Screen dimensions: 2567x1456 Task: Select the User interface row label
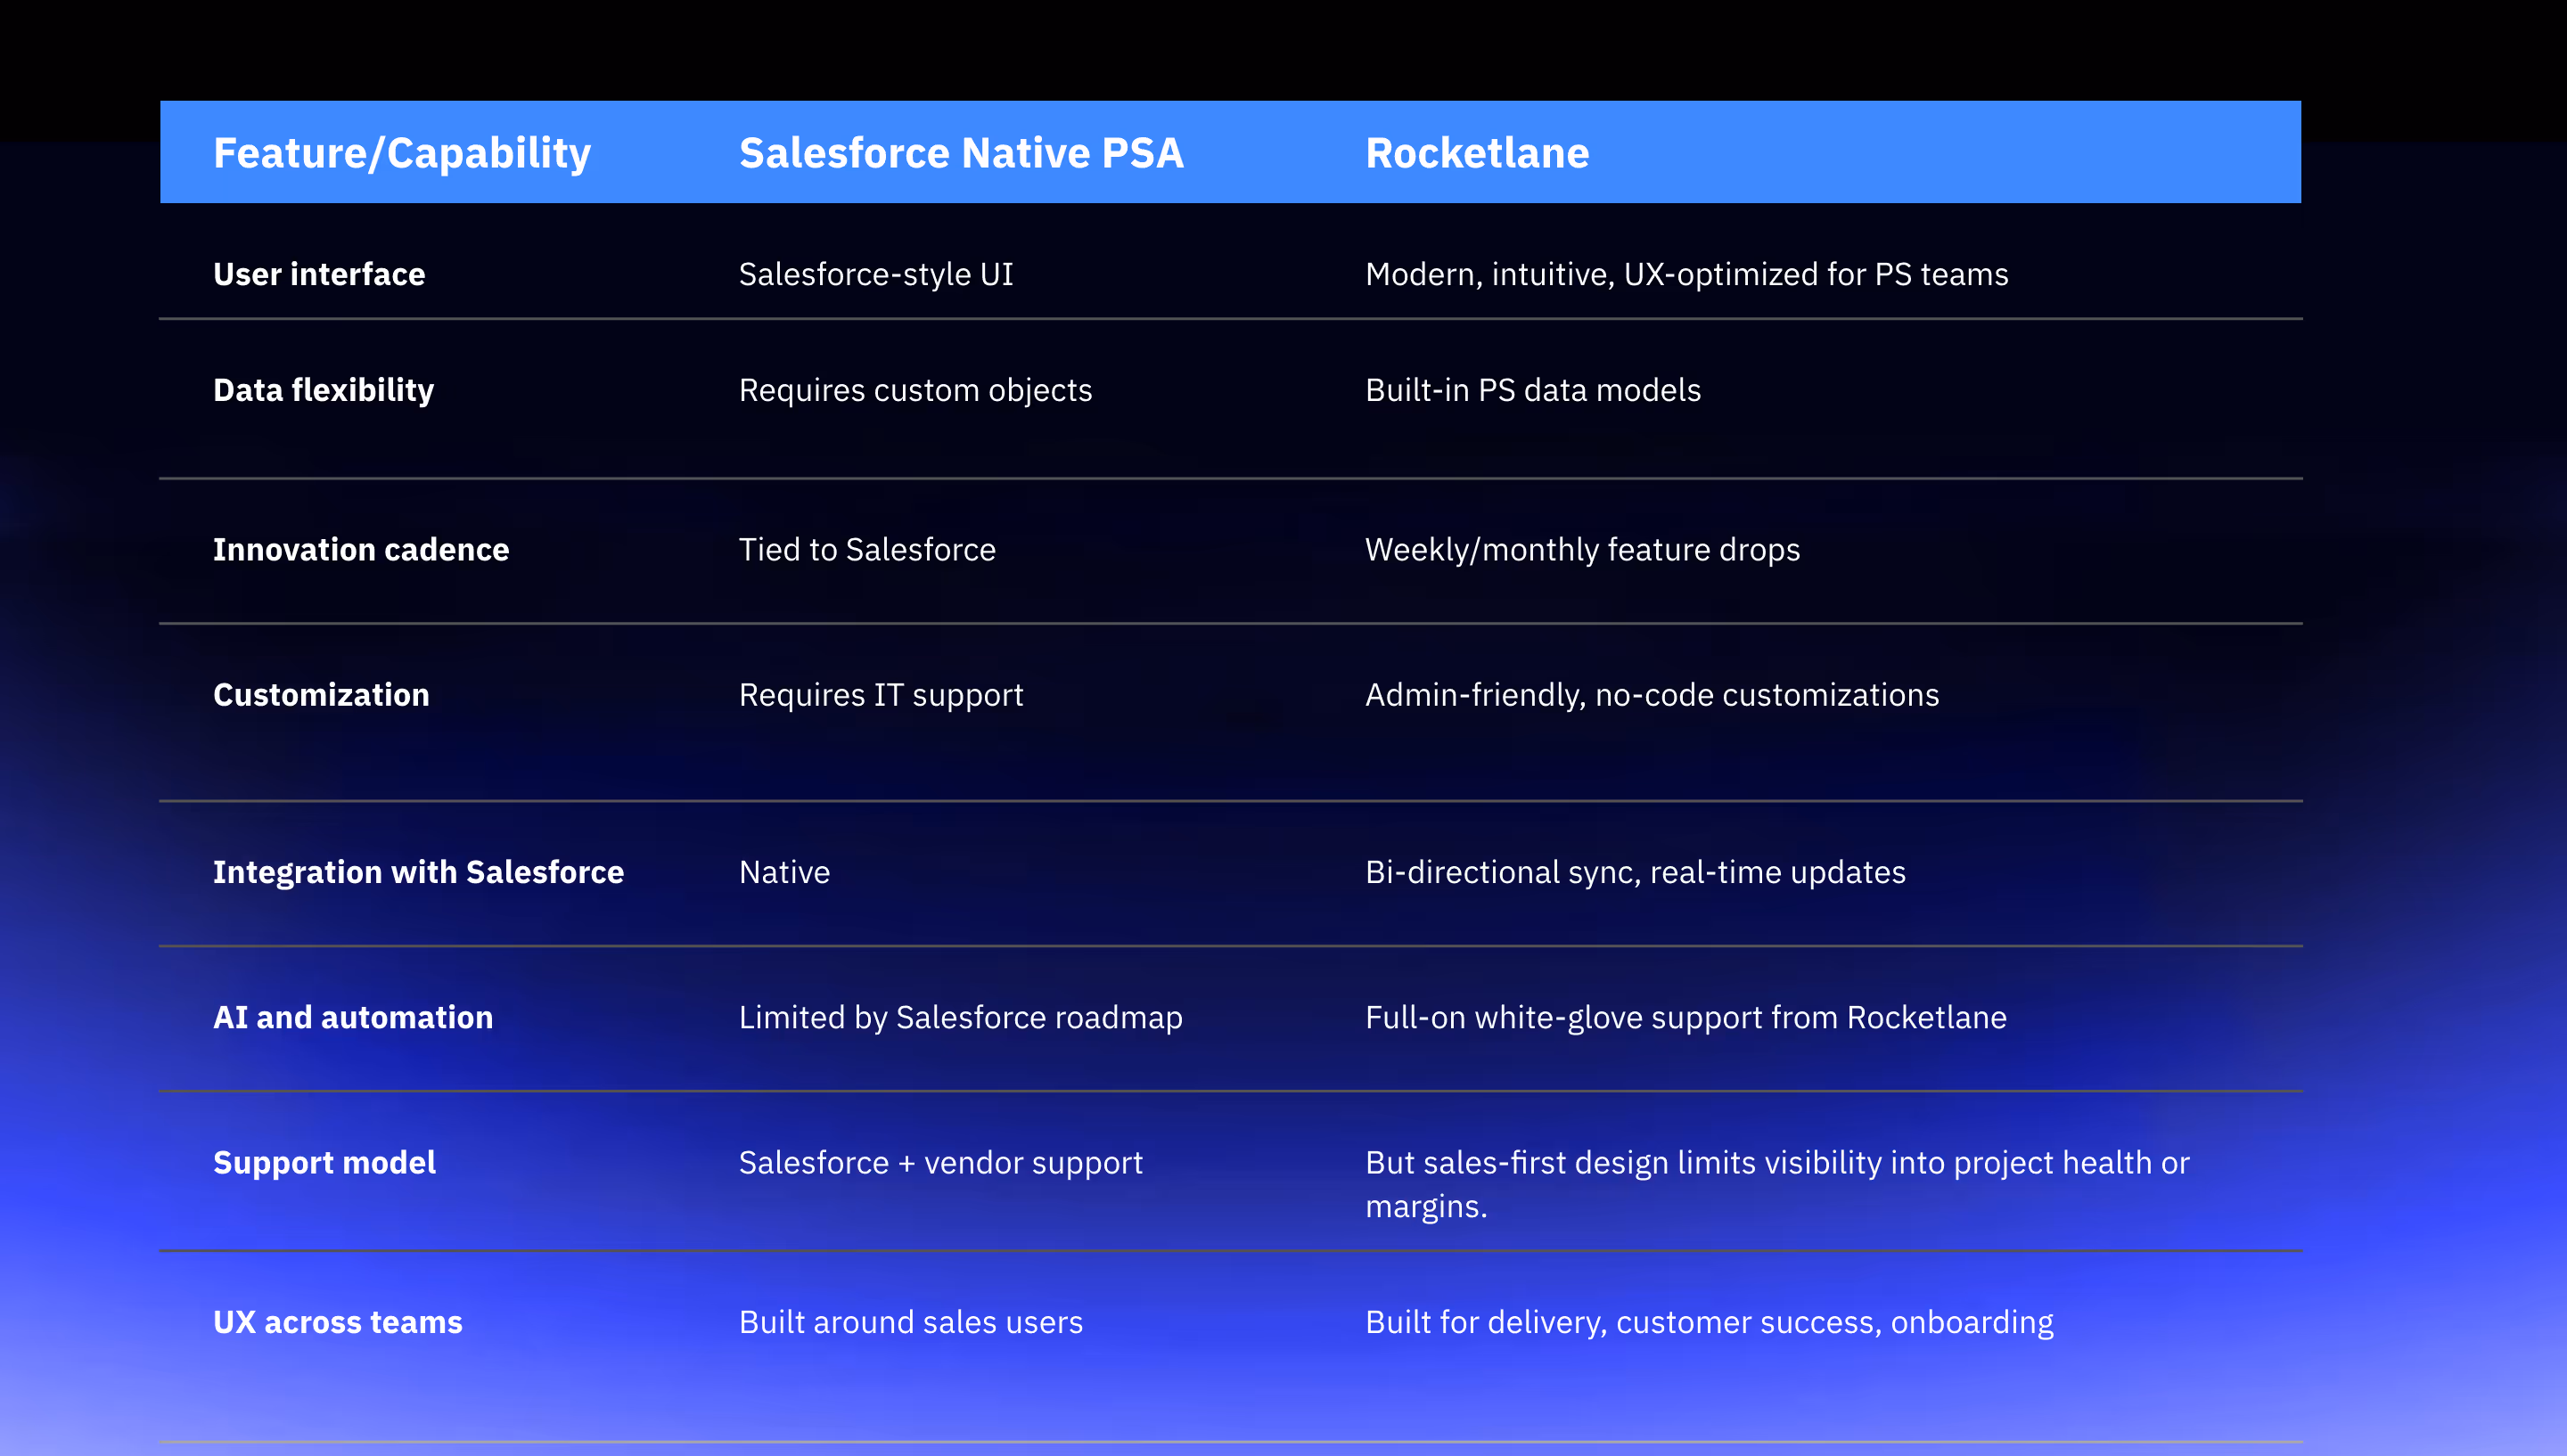[x=319, y=274]
